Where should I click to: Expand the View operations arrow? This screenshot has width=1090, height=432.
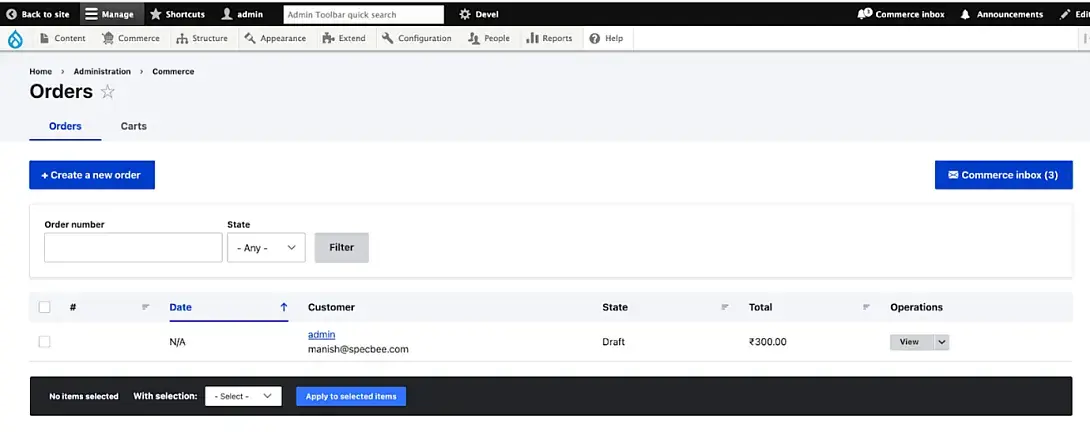[x=942, y=342]
